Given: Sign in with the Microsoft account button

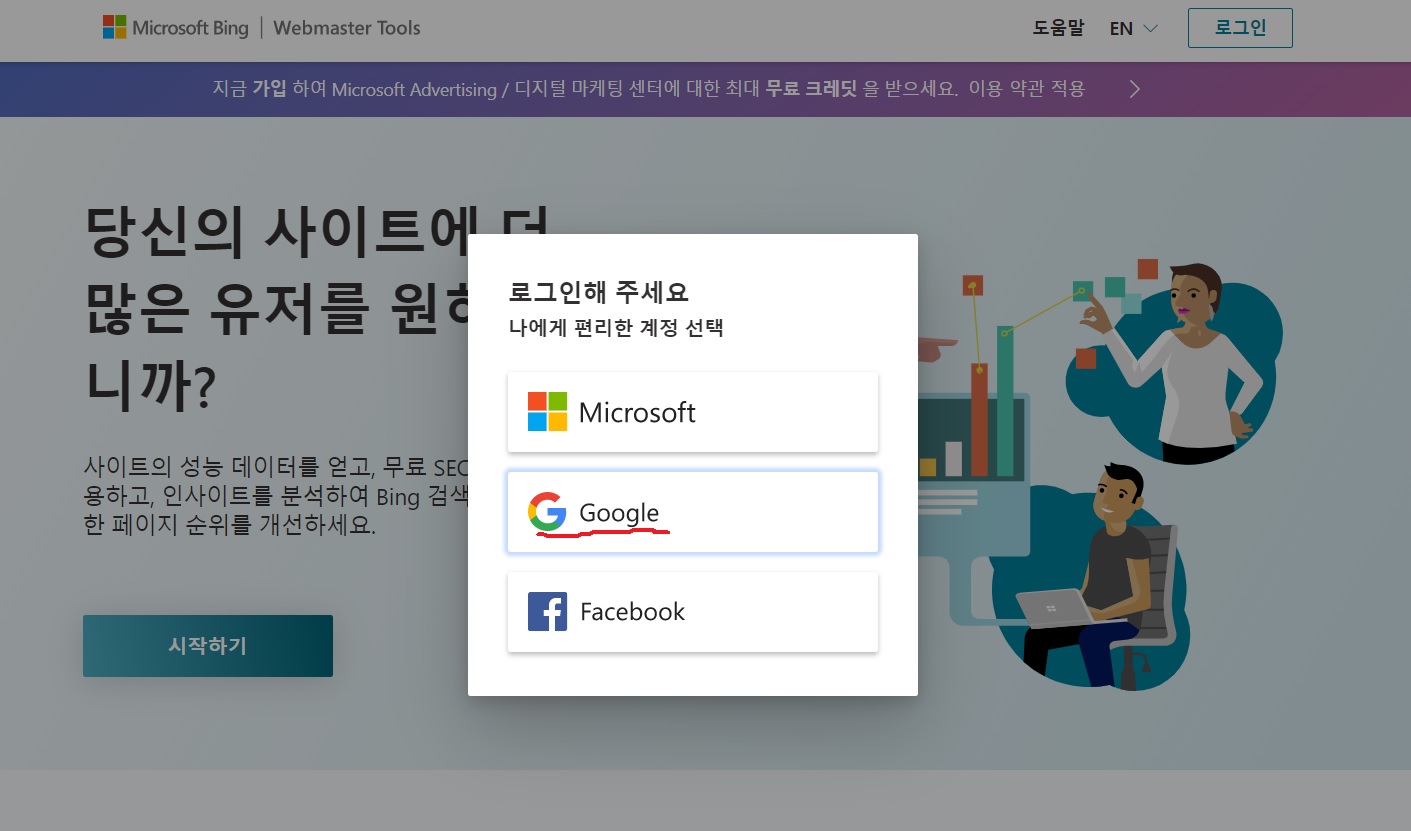Looking at the screenshot, I should 692,412.
